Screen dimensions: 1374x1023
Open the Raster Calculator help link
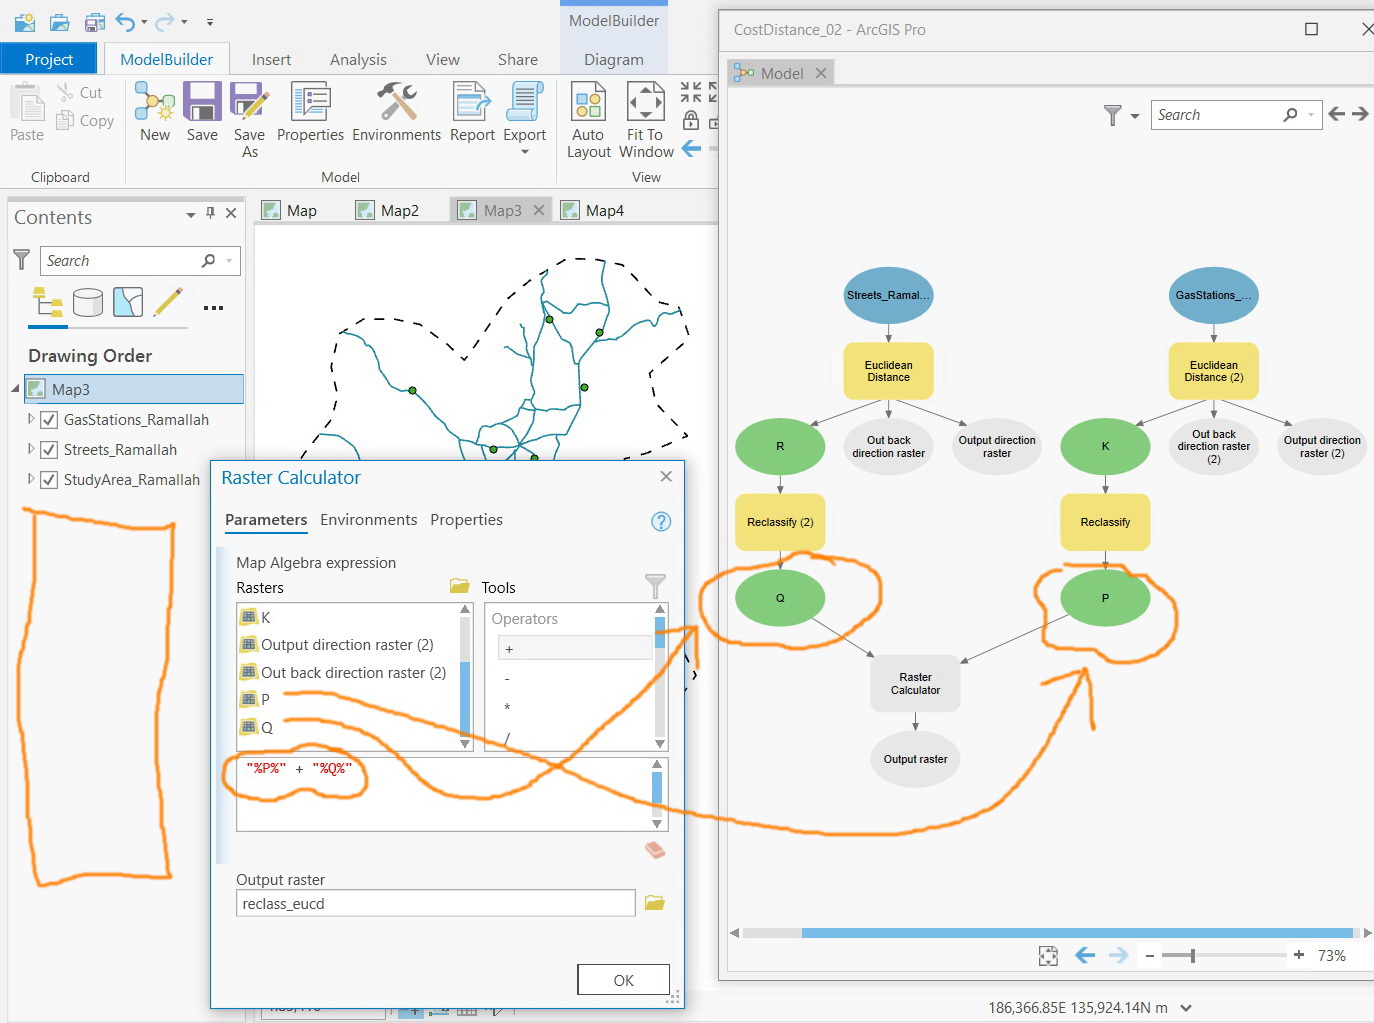[x=660, y=521]
